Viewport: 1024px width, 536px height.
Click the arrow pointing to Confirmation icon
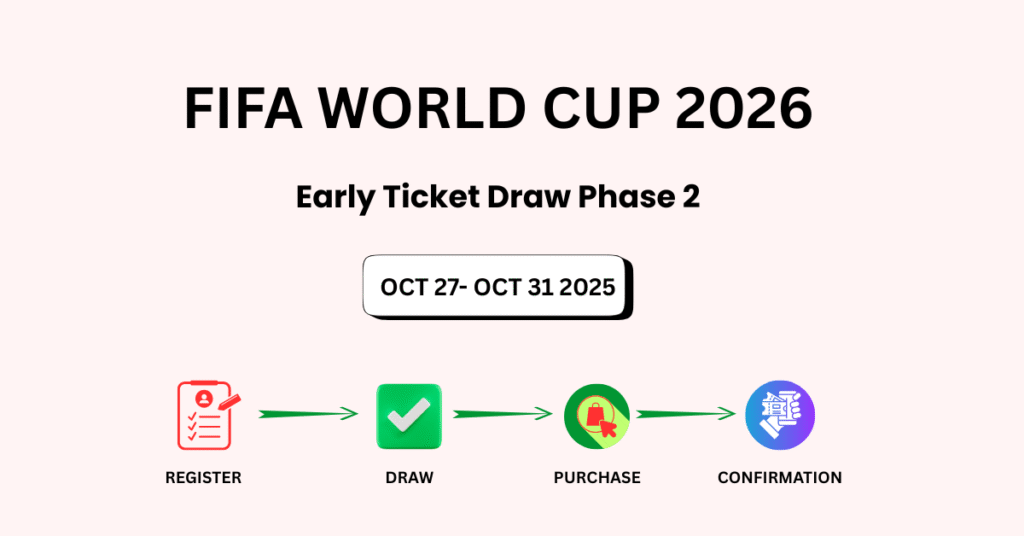pos(686,413)
